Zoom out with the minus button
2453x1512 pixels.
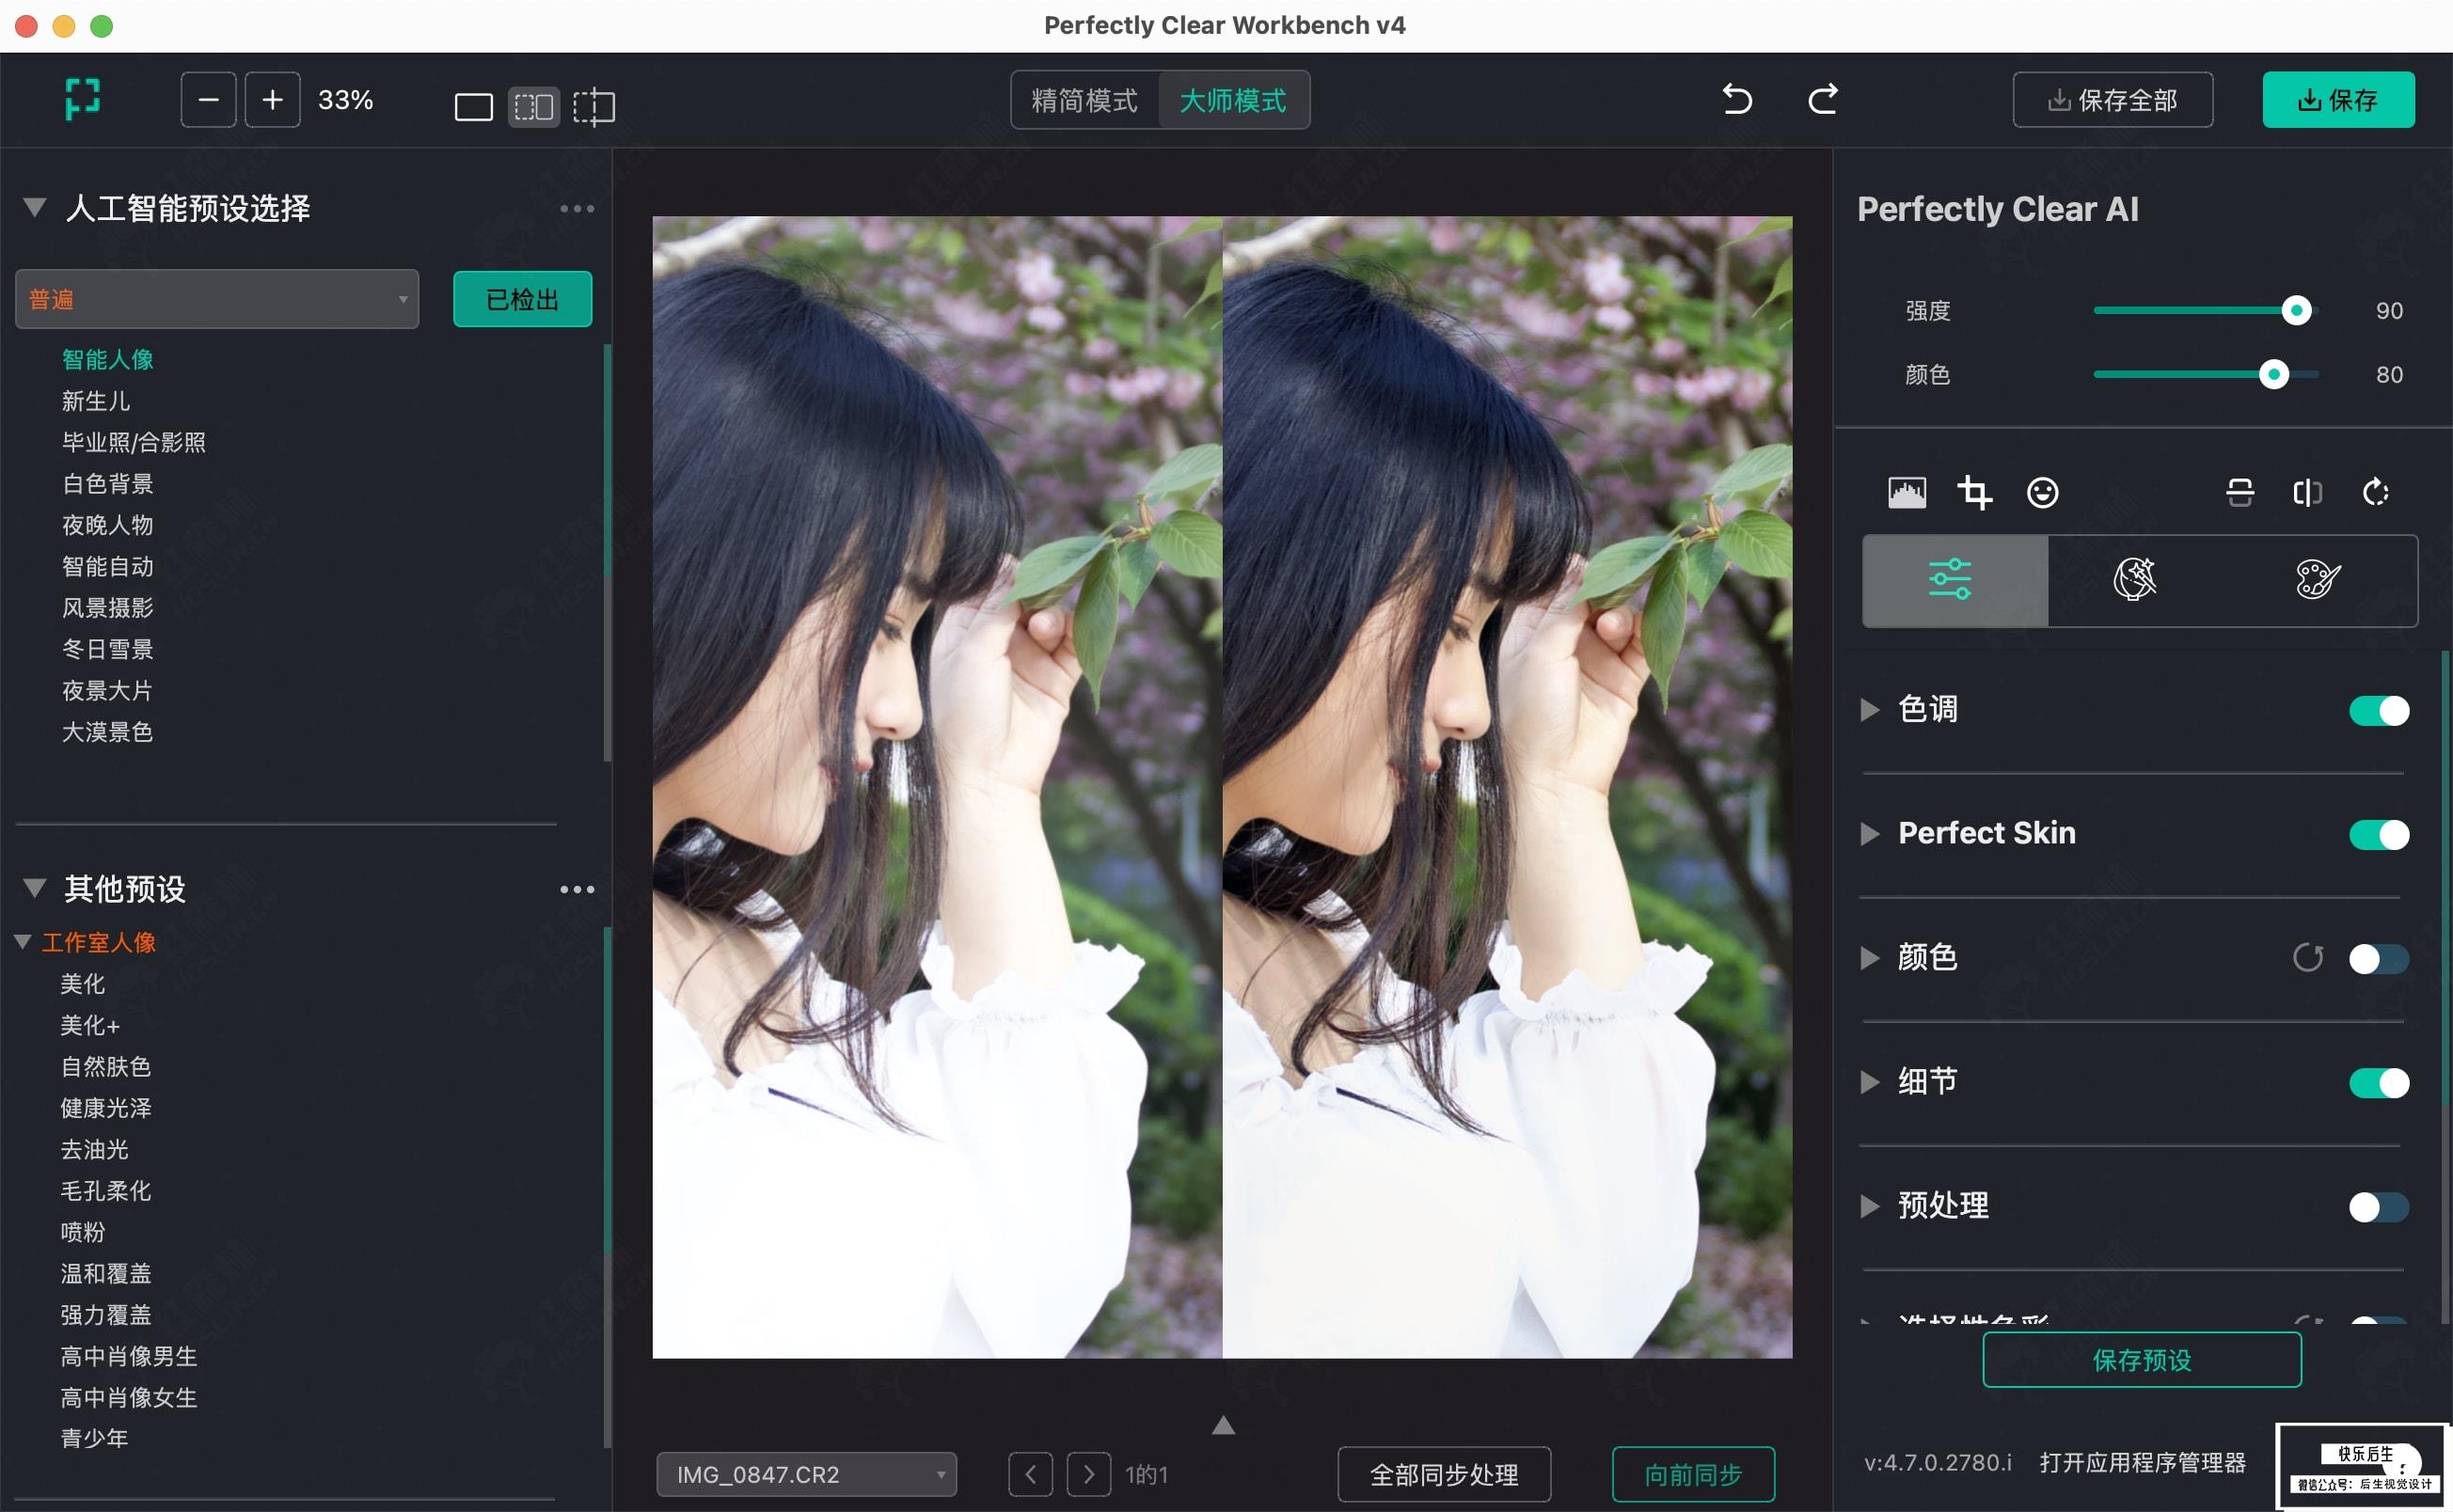click(208, 100)
